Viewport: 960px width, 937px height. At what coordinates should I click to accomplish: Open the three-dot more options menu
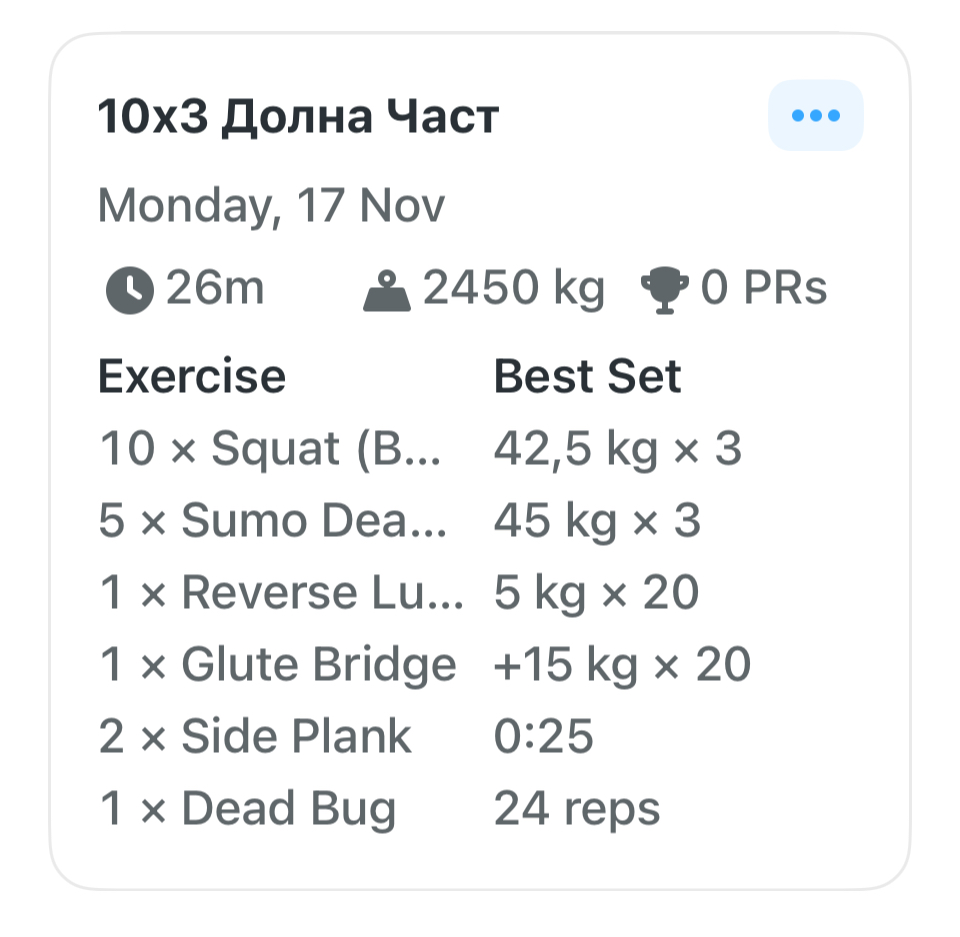pos(815,116)
